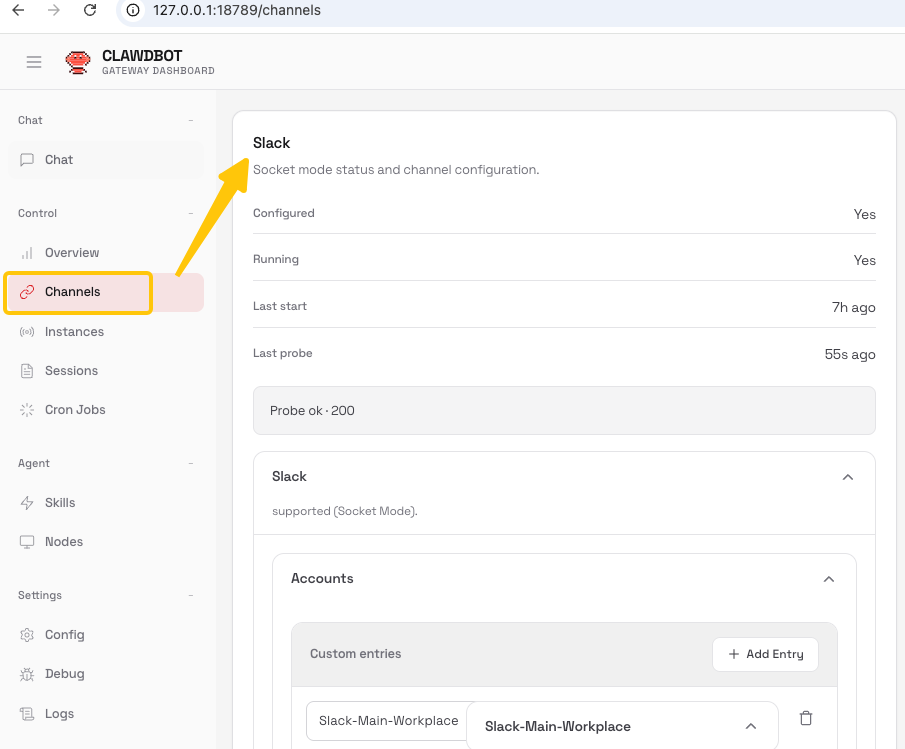Open the Debug page

pos(64,674)
